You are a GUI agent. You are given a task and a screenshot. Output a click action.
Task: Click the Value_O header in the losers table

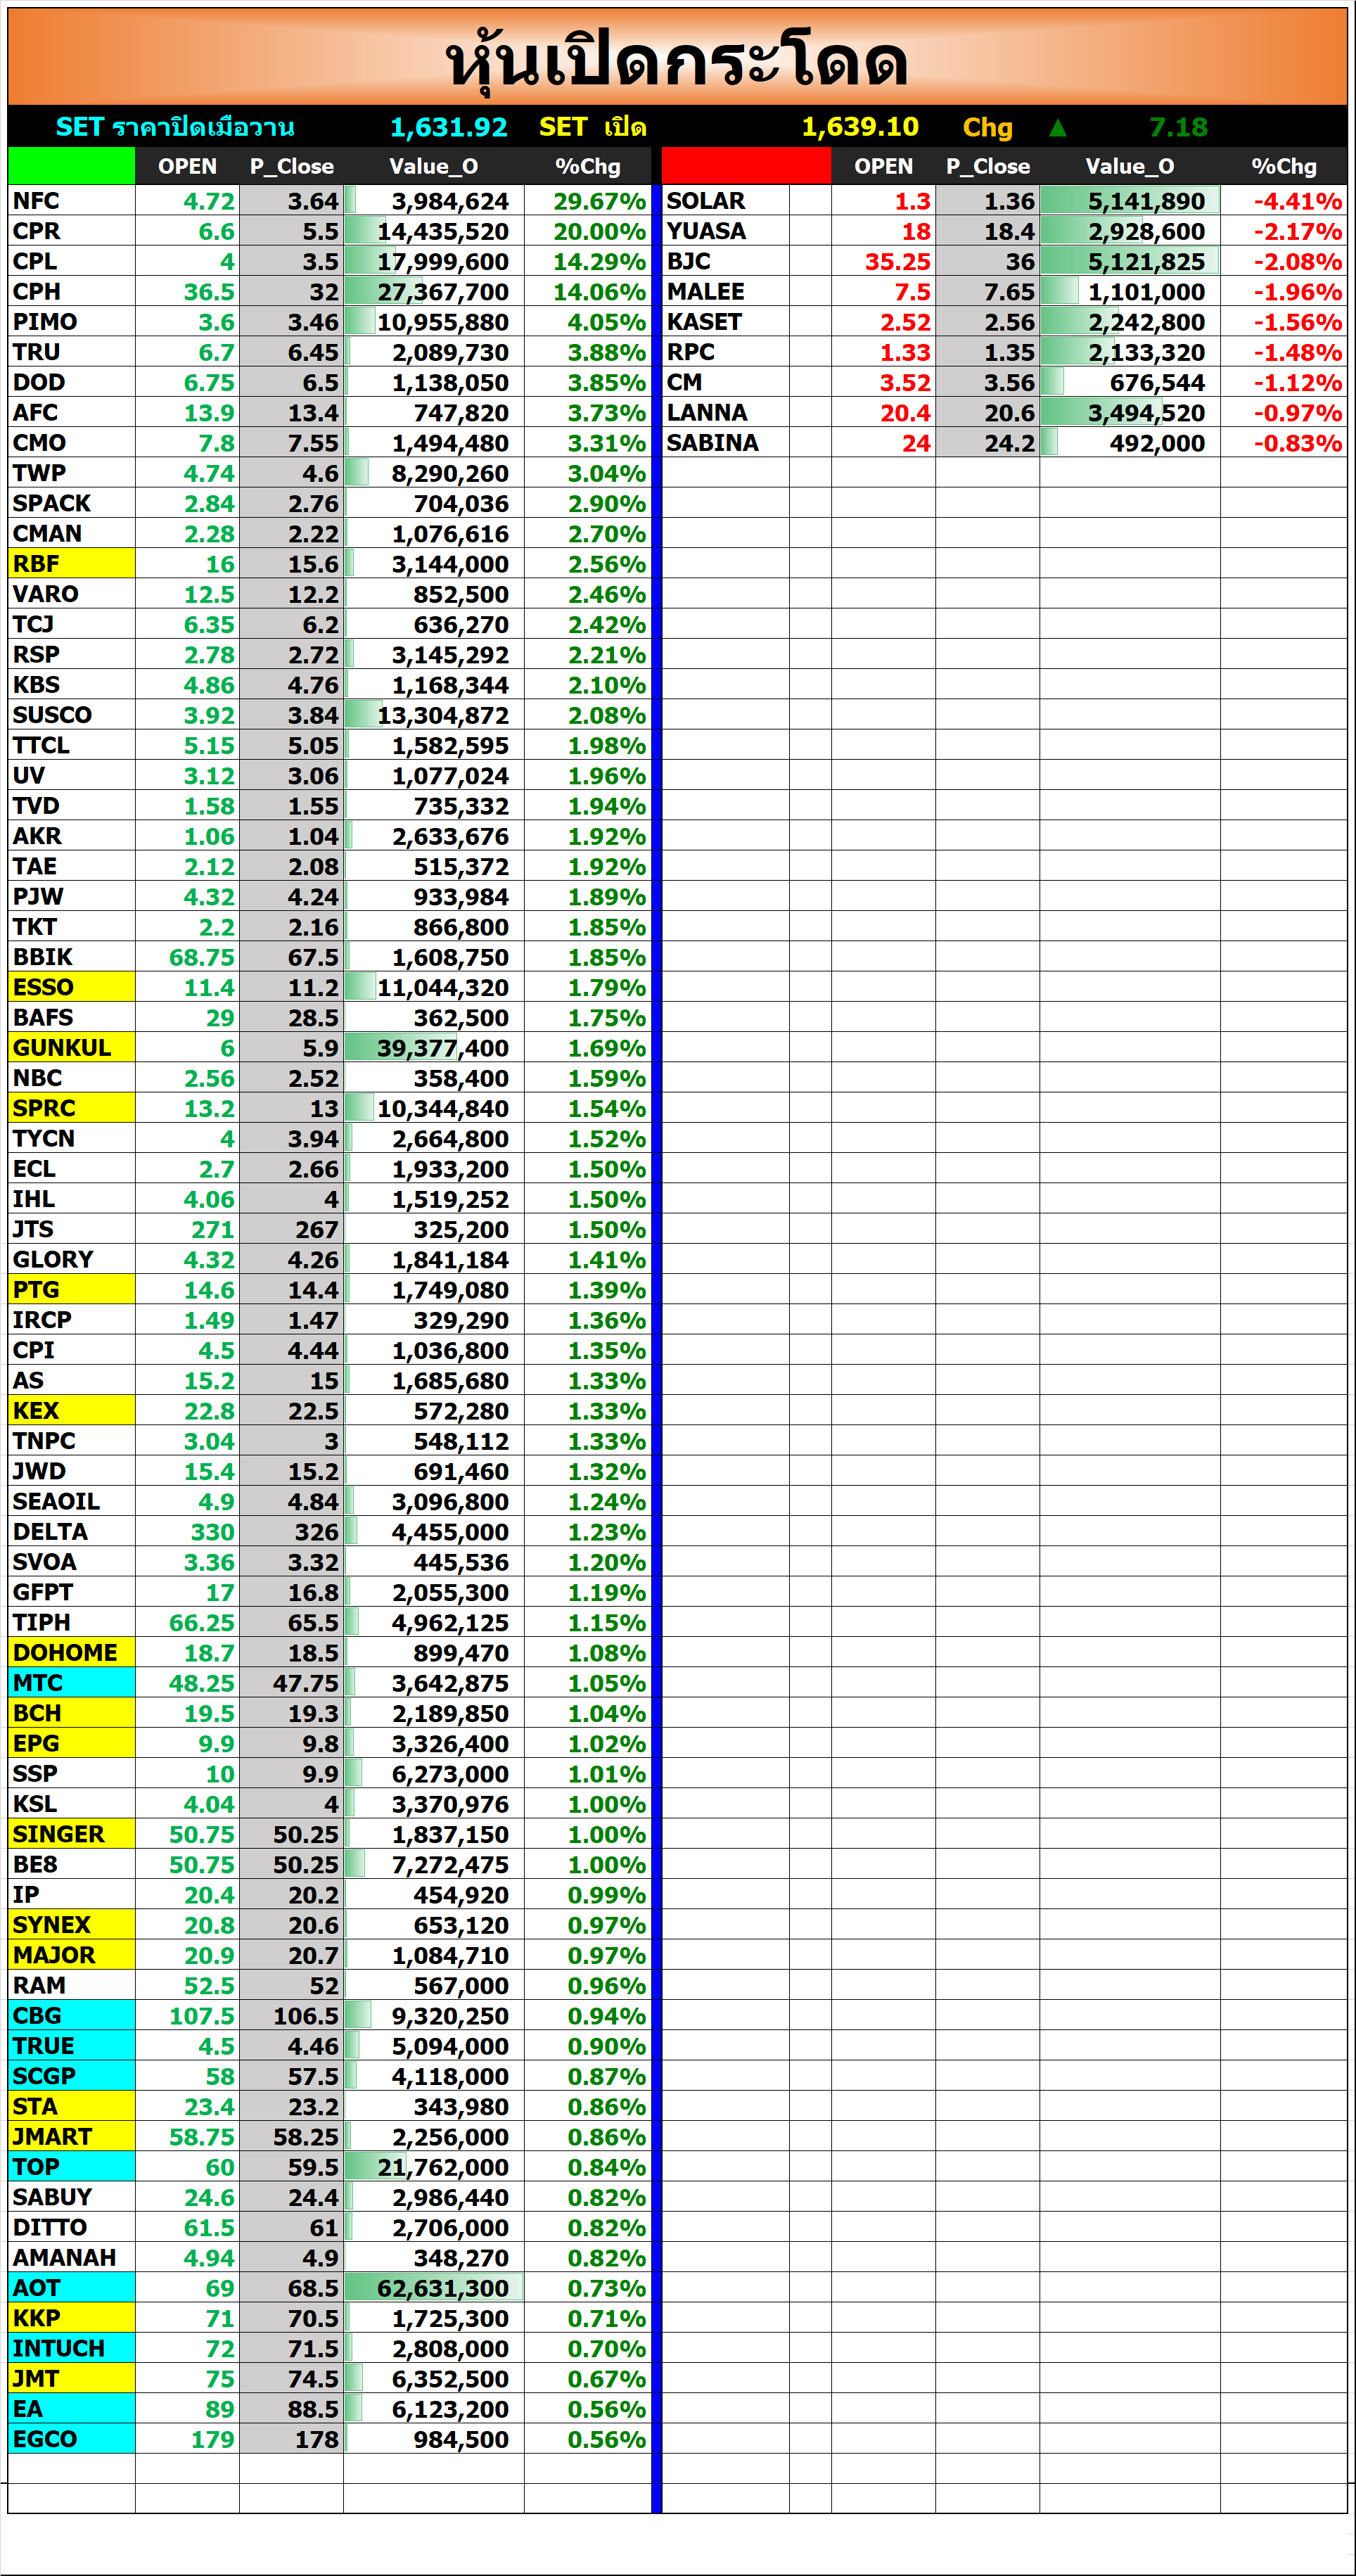click(x=1129, y=167)
